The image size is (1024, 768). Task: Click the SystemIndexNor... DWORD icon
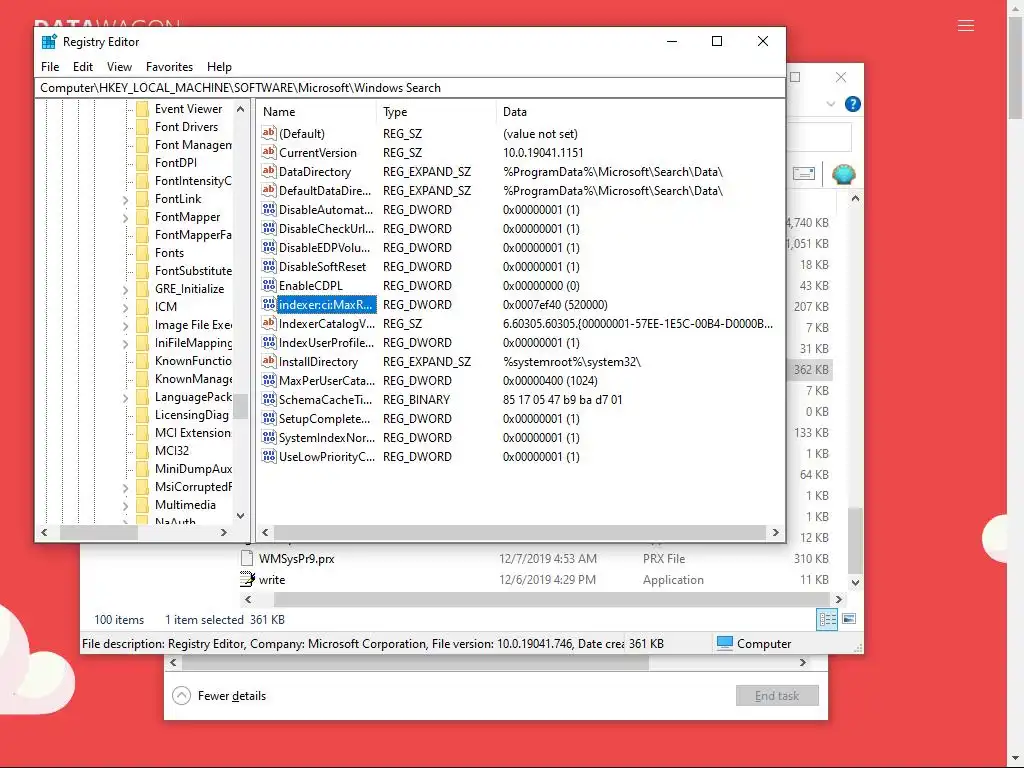(268, 437)
